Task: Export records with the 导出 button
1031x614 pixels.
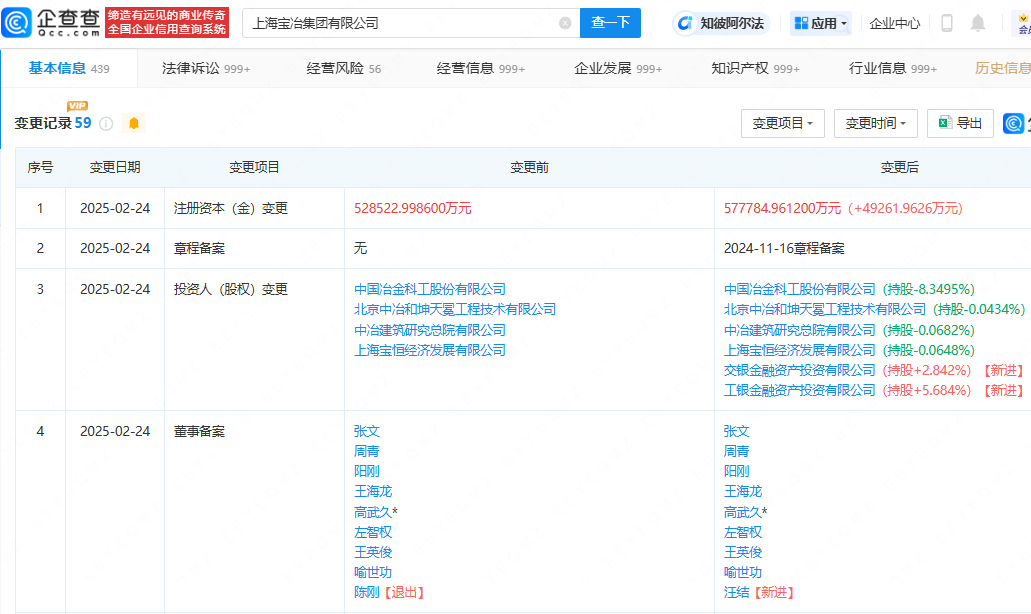Action: point(960,124)
